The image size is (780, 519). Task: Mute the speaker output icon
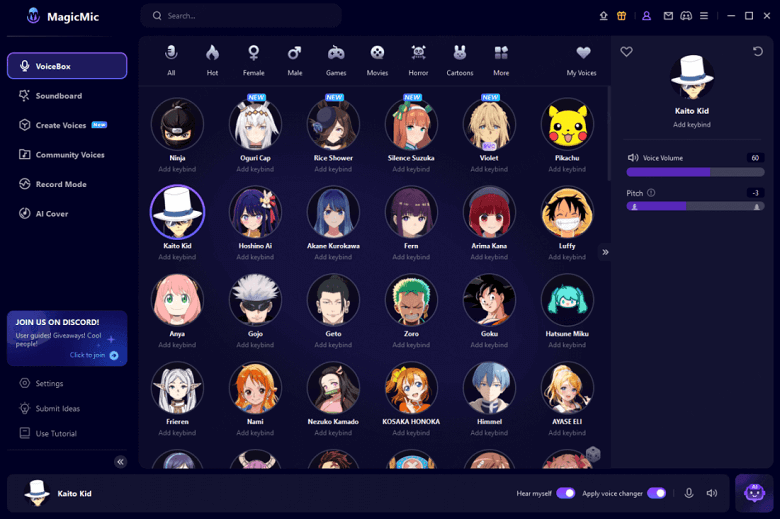tap(712, 493)
